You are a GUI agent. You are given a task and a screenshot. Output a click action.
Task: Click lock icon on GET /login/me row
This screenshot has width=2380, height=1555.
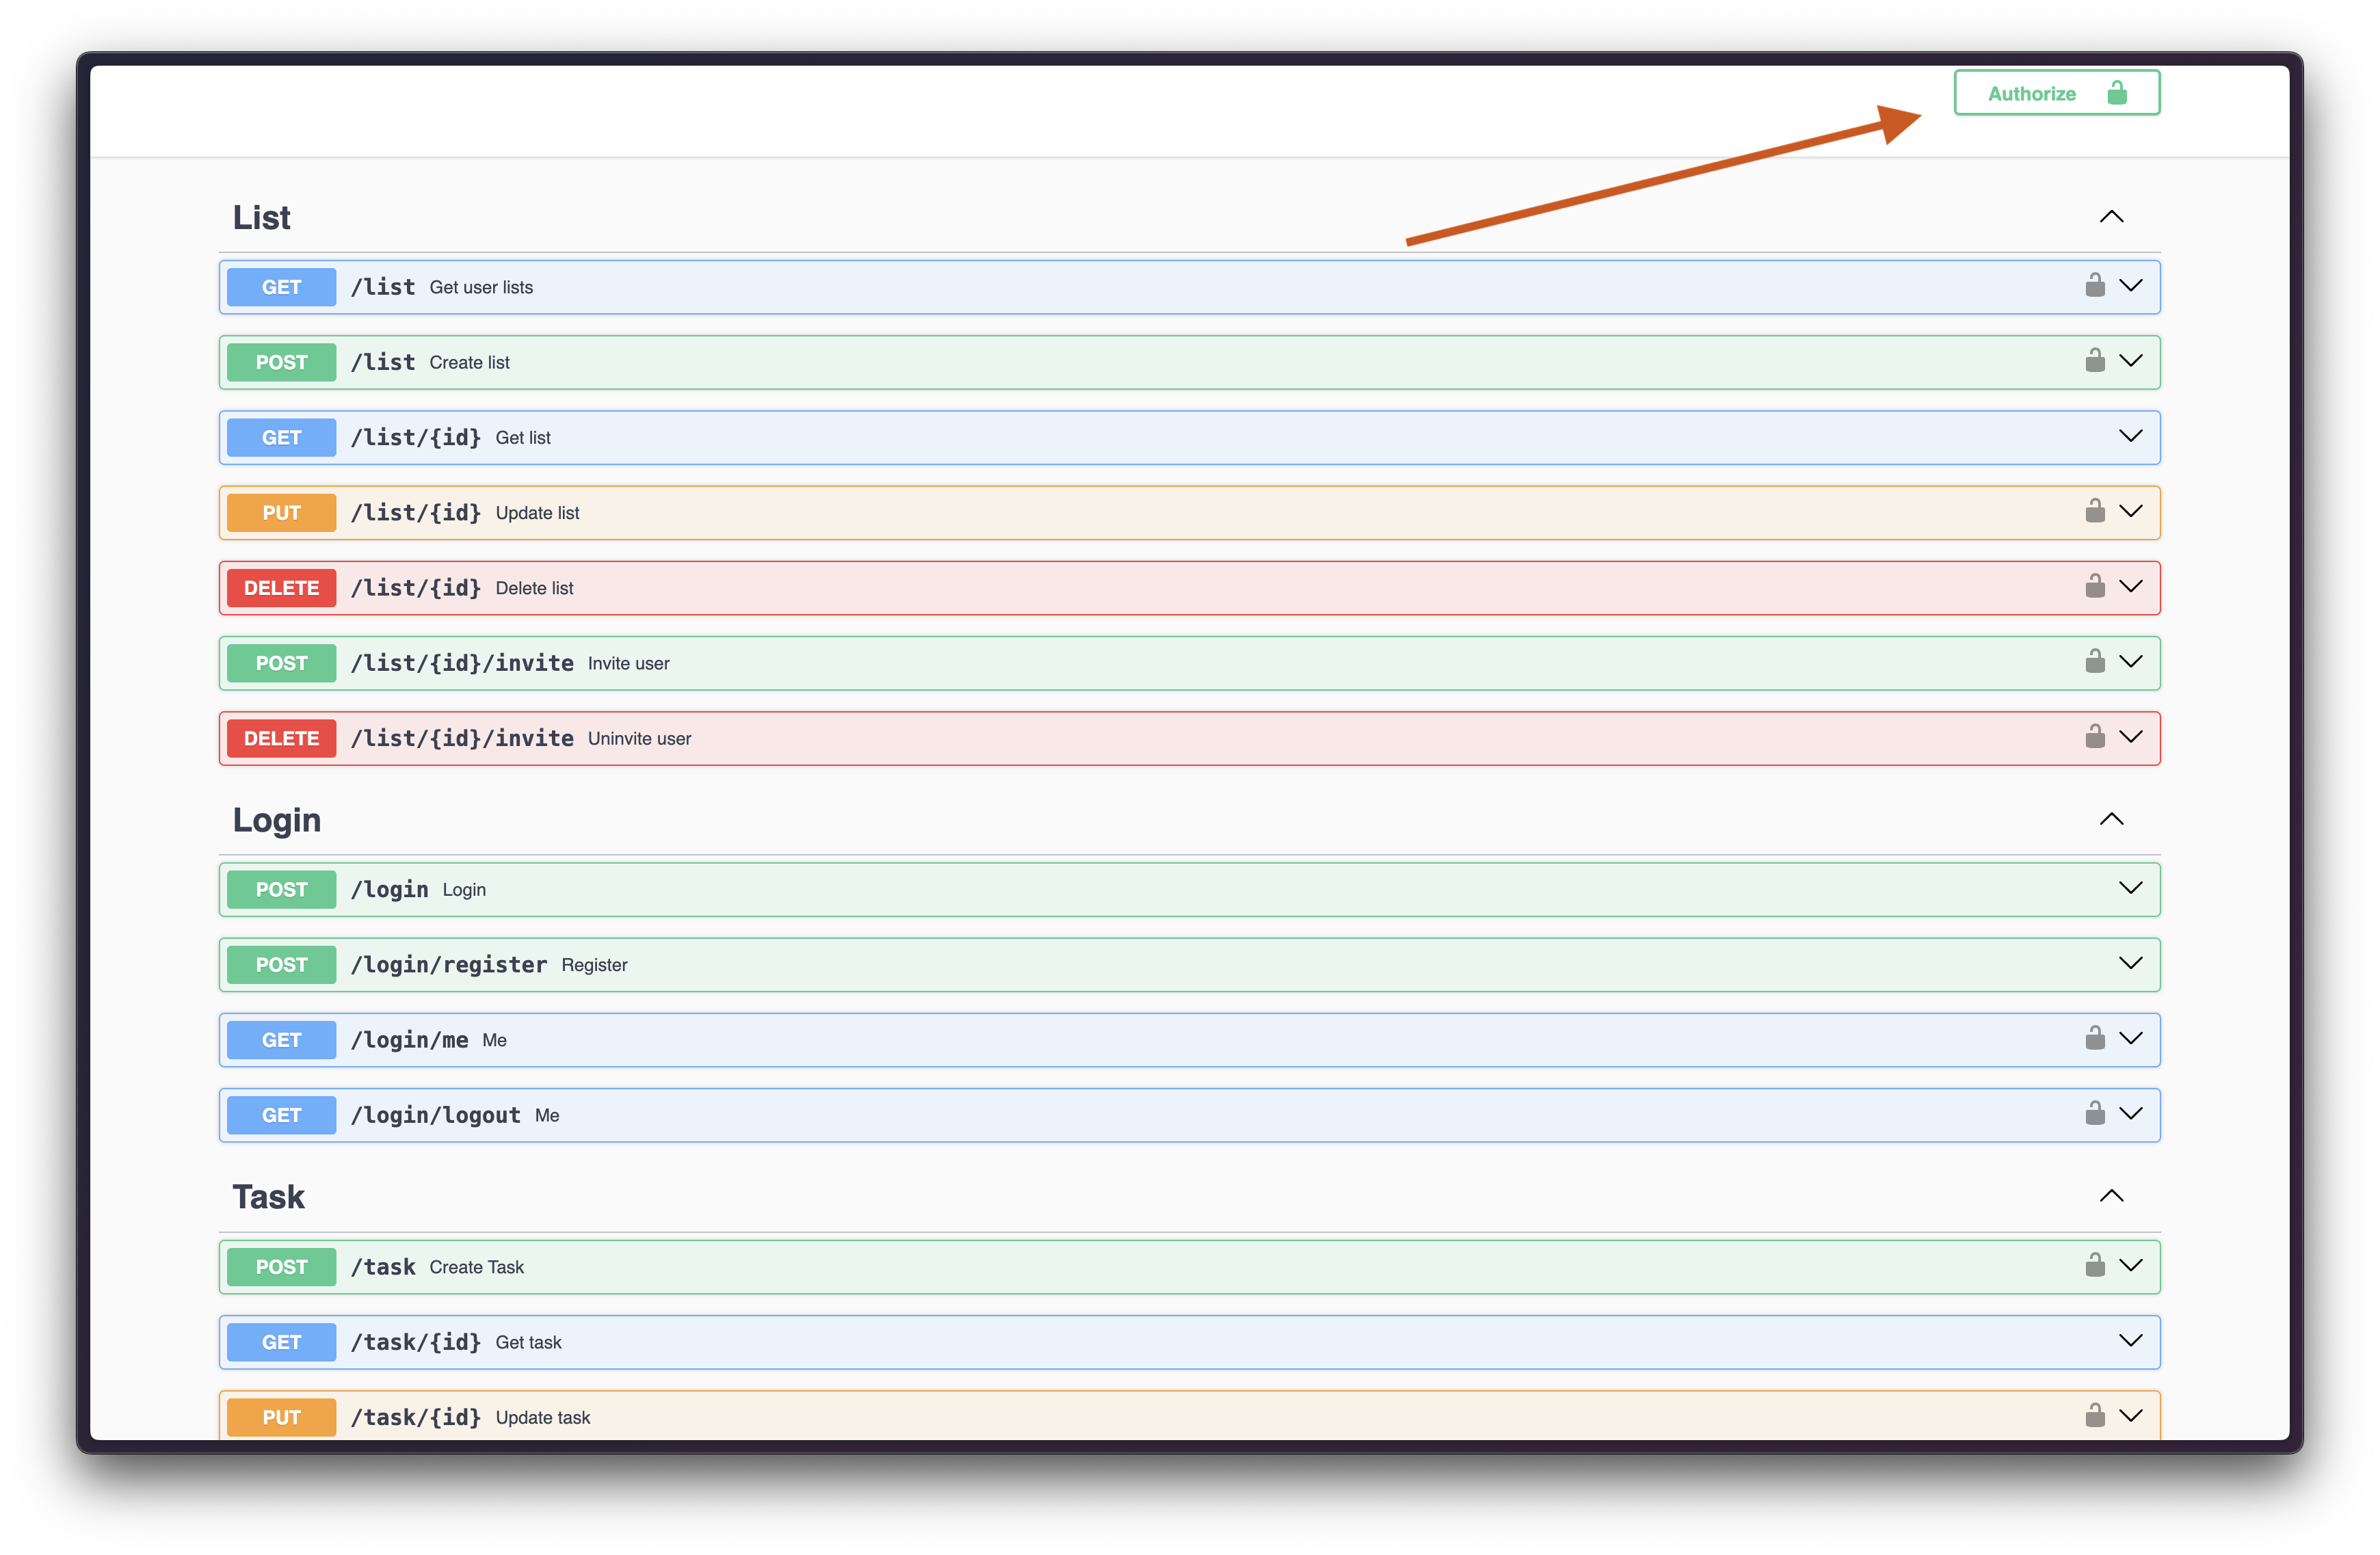pos(2094,1038)
